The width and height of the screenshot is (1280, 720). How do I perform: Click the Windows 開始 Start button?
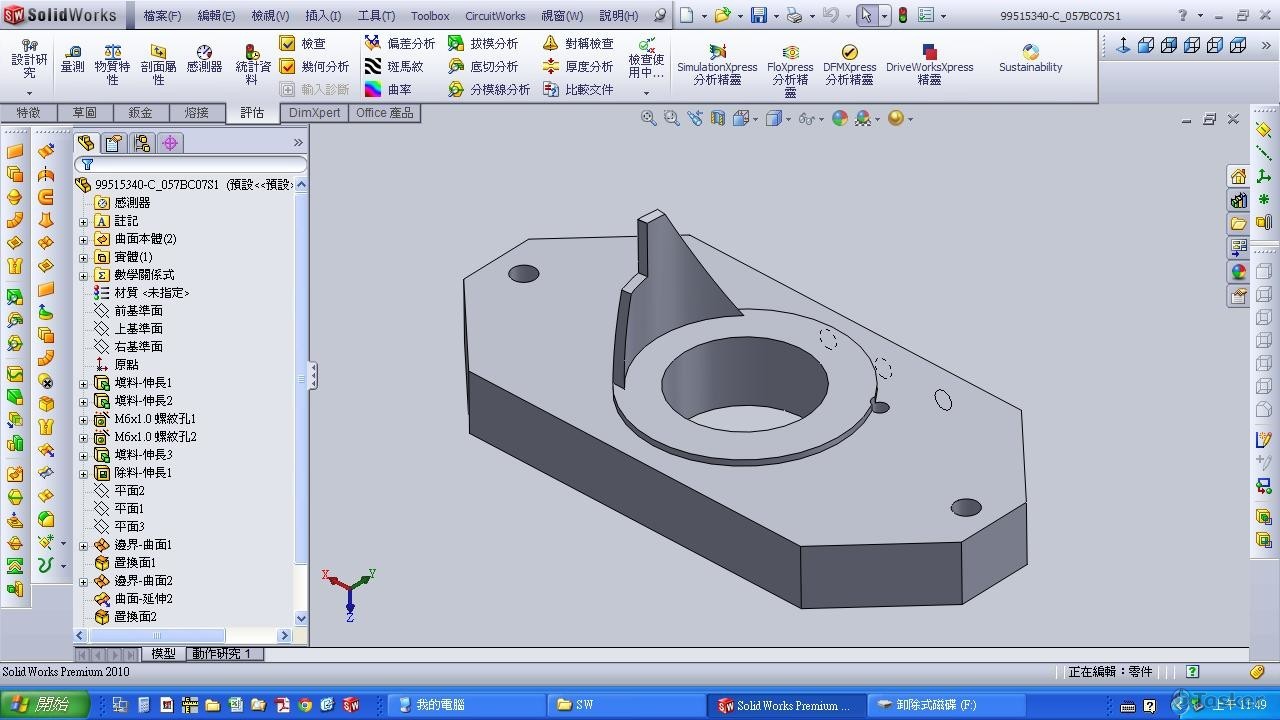(x=44, y=705)
